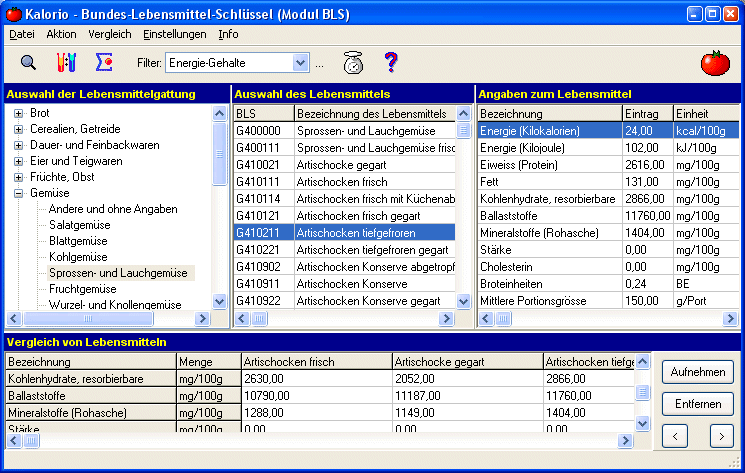Click the kitchen scale icon

[x=353, y=63]
